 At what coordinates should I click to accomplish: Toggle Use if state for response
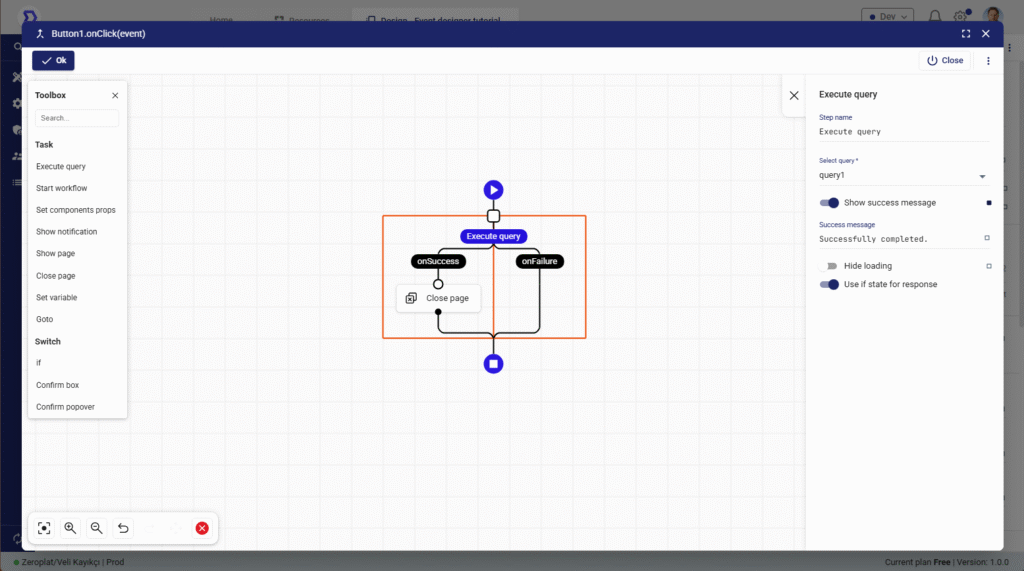pos(829,285)
